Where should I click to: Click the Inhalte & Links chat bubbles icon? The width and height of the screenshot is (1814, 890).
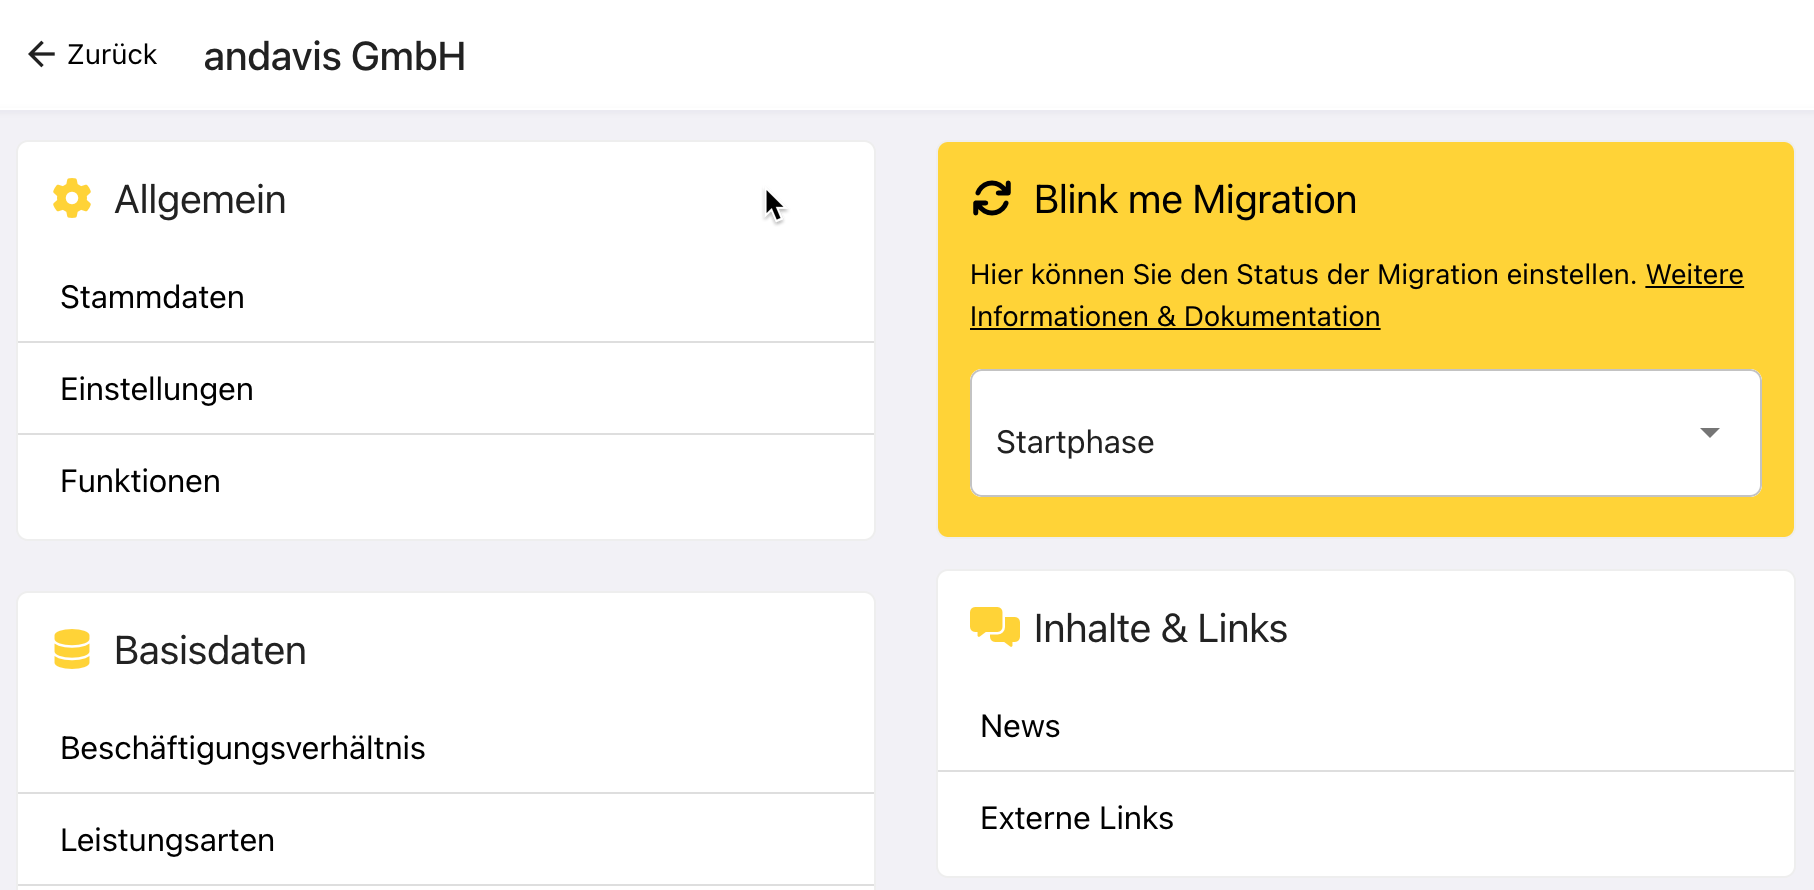coord(994,627)
